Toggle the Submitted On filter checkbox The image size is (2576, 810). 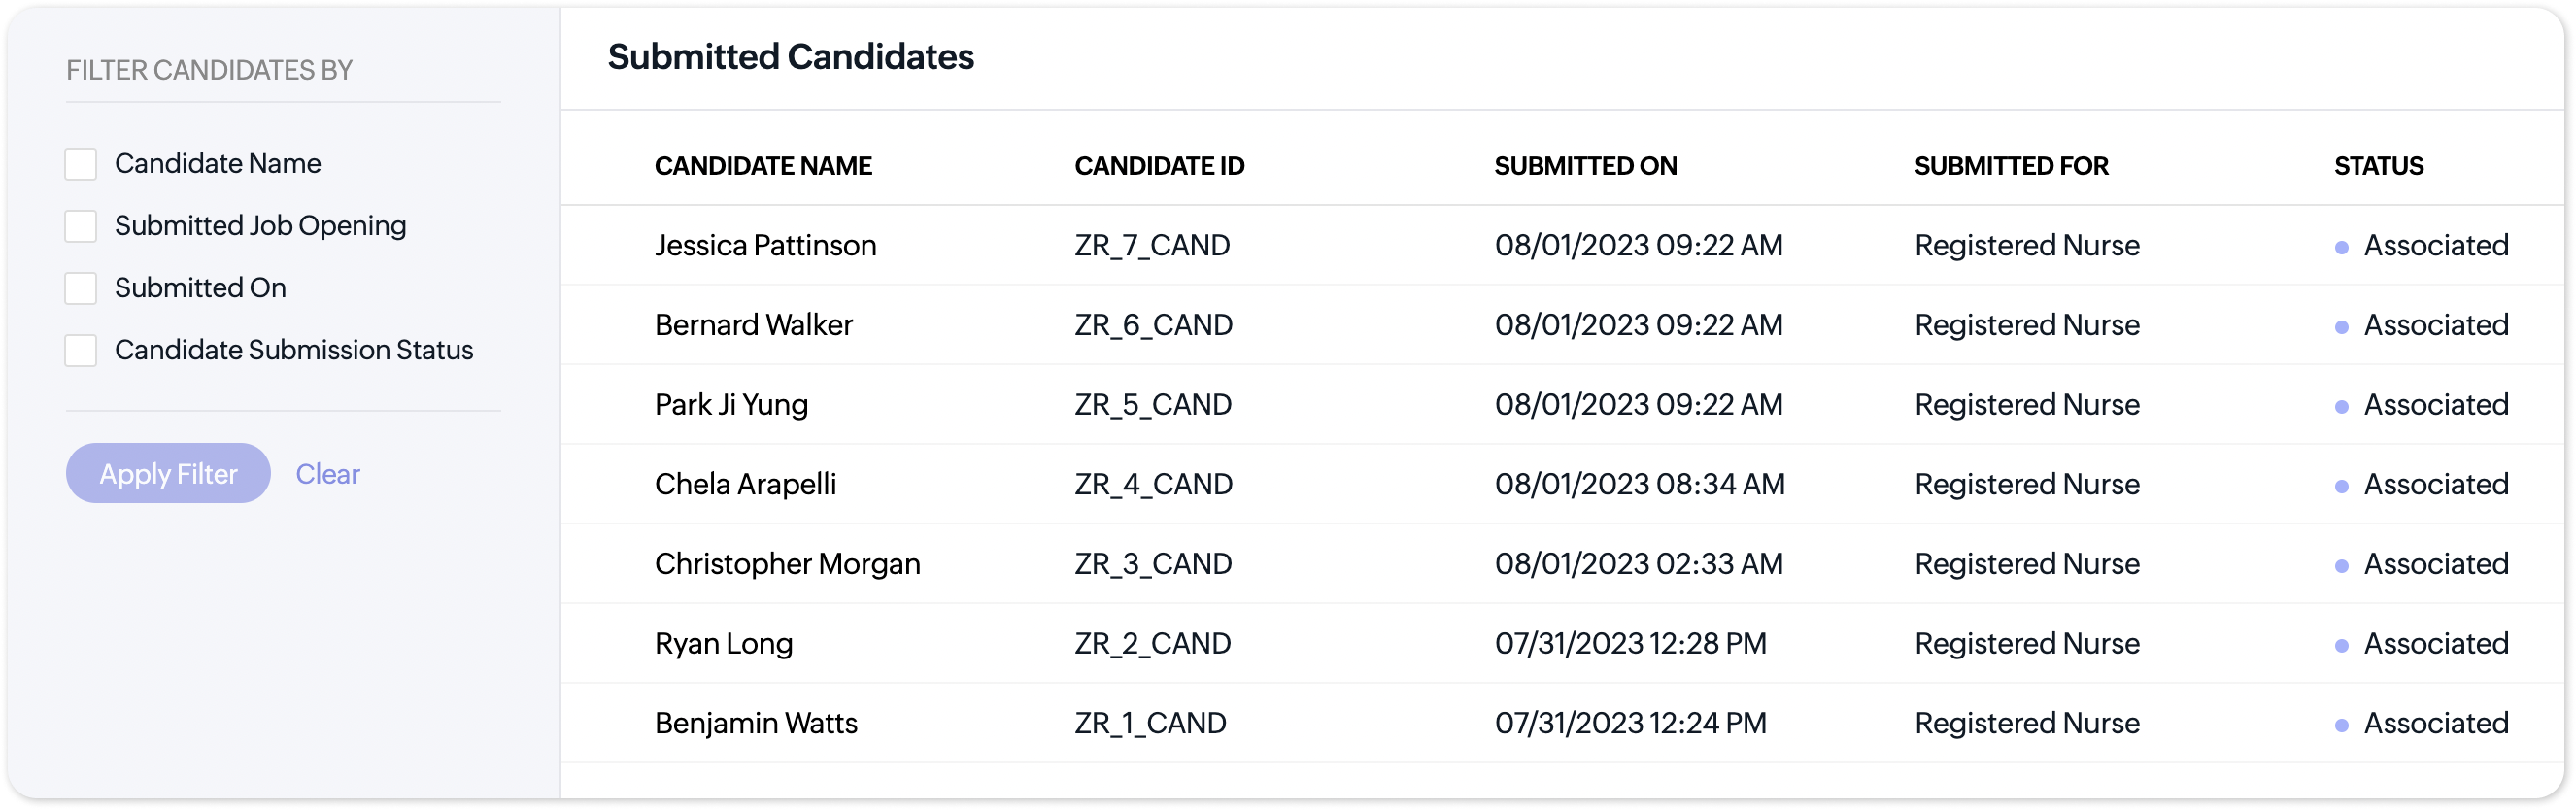coord(81,288)
